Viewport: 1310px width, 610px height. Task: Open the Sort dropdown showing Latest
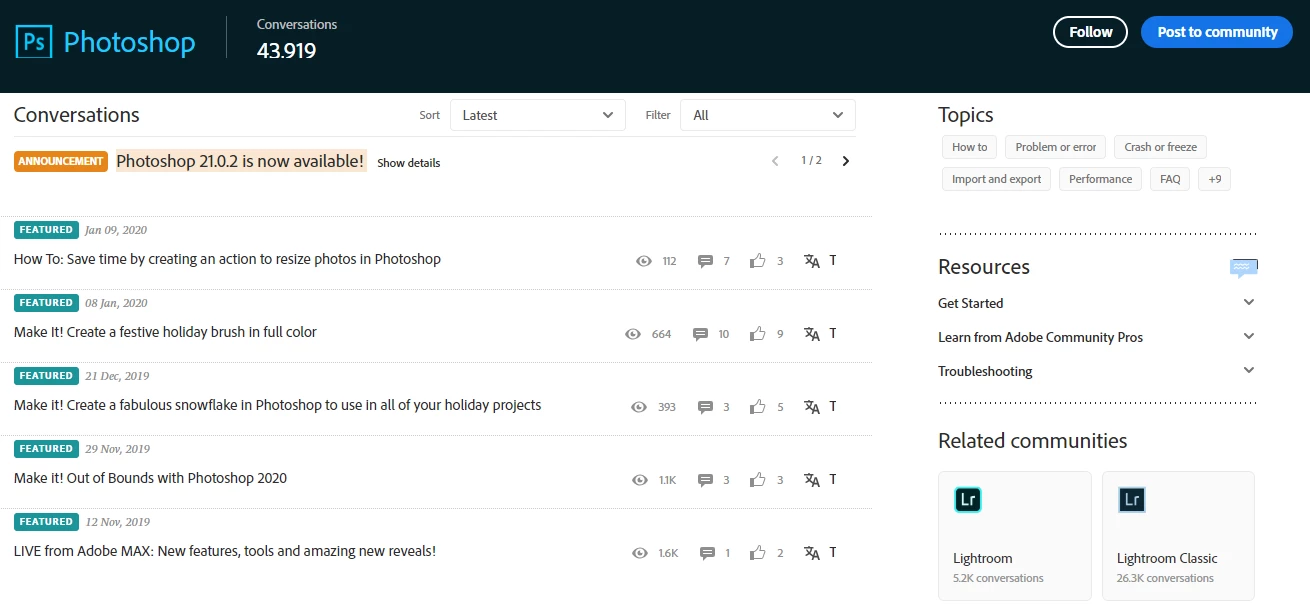click(x=538, y=115)
